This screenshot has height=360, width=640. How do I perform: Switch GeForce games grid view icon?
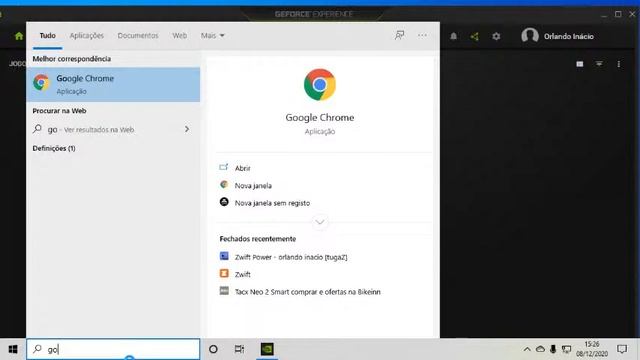[580, 64]
